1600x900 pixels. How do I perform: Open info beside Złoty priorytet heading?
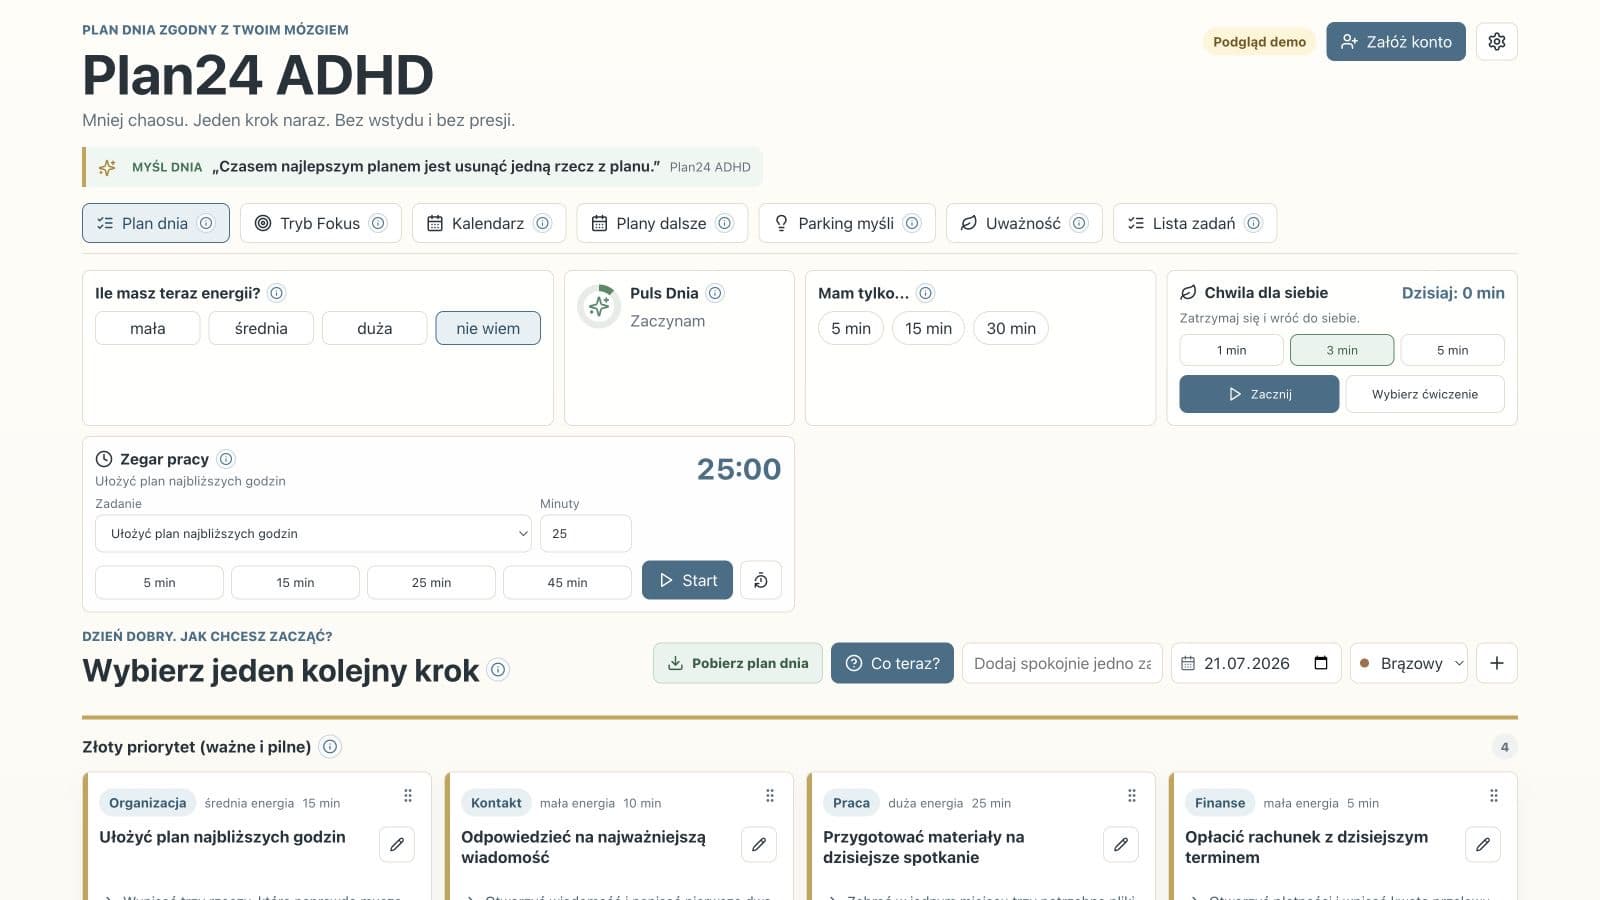pos(330,746)
